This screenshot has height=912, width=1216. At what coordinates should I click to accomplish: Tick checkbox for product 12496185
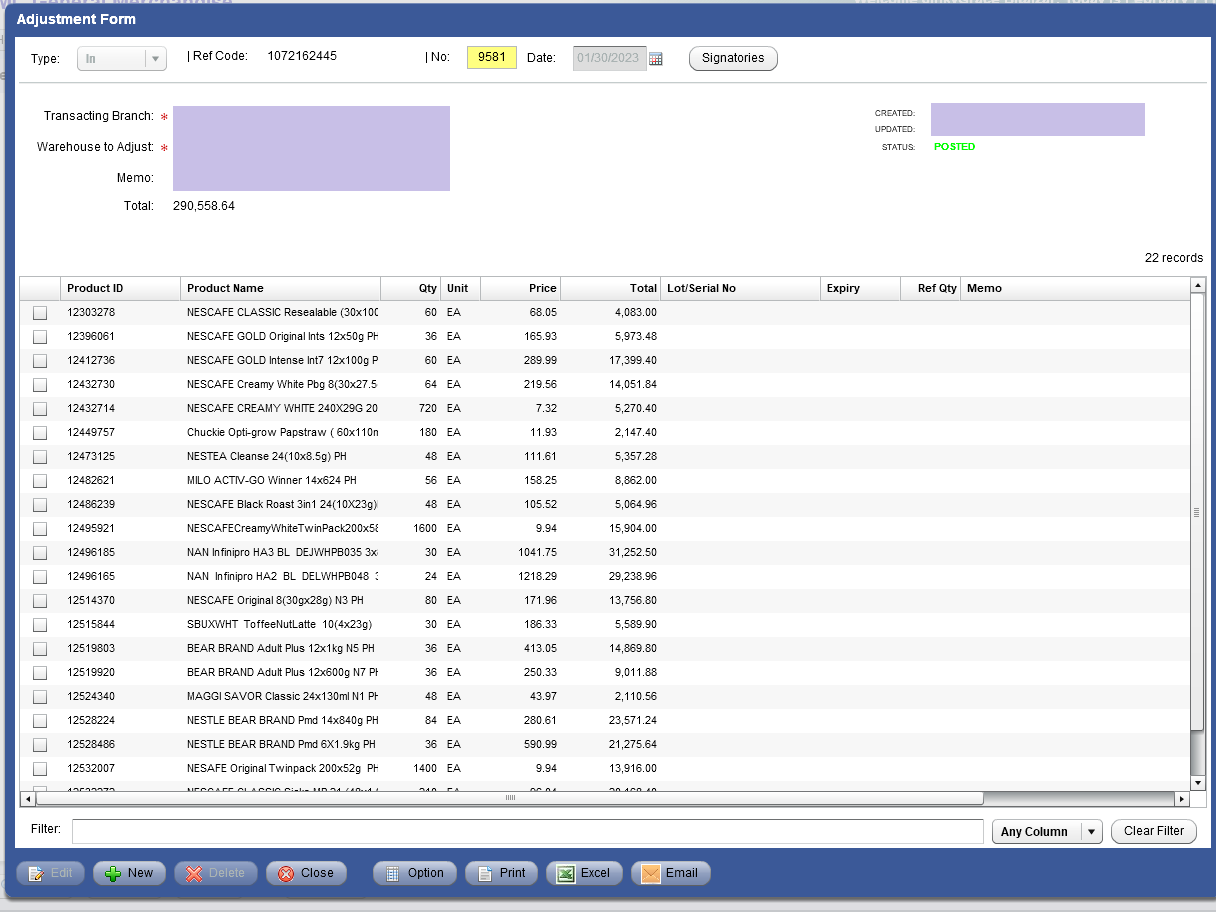40,553
